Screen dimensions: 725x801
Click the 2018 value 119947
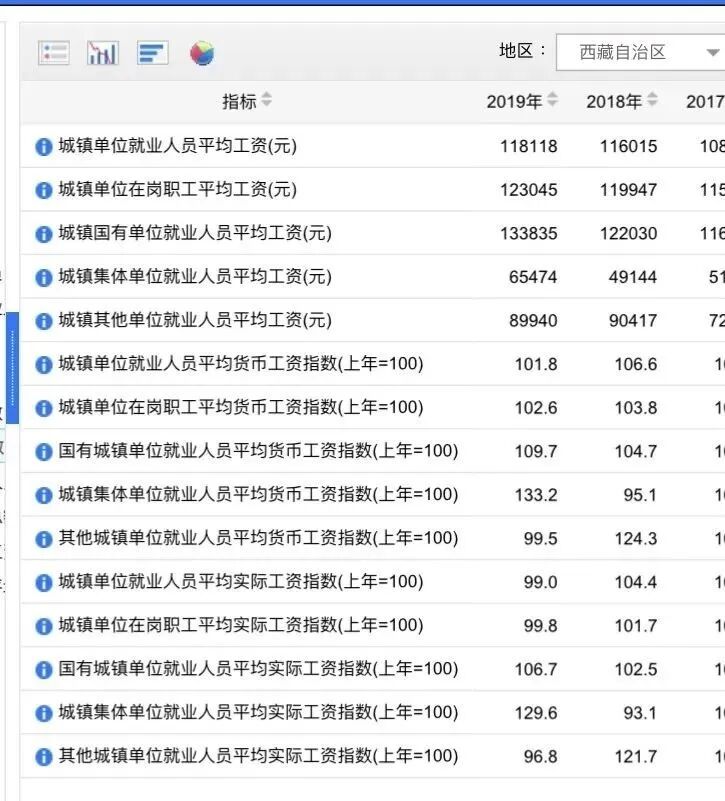[628, 190]
